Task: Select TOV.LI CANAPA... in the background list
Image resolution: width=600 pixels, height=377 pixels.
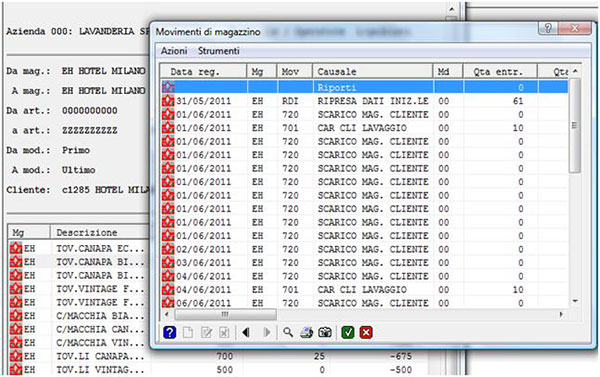Action: (101, 356)
